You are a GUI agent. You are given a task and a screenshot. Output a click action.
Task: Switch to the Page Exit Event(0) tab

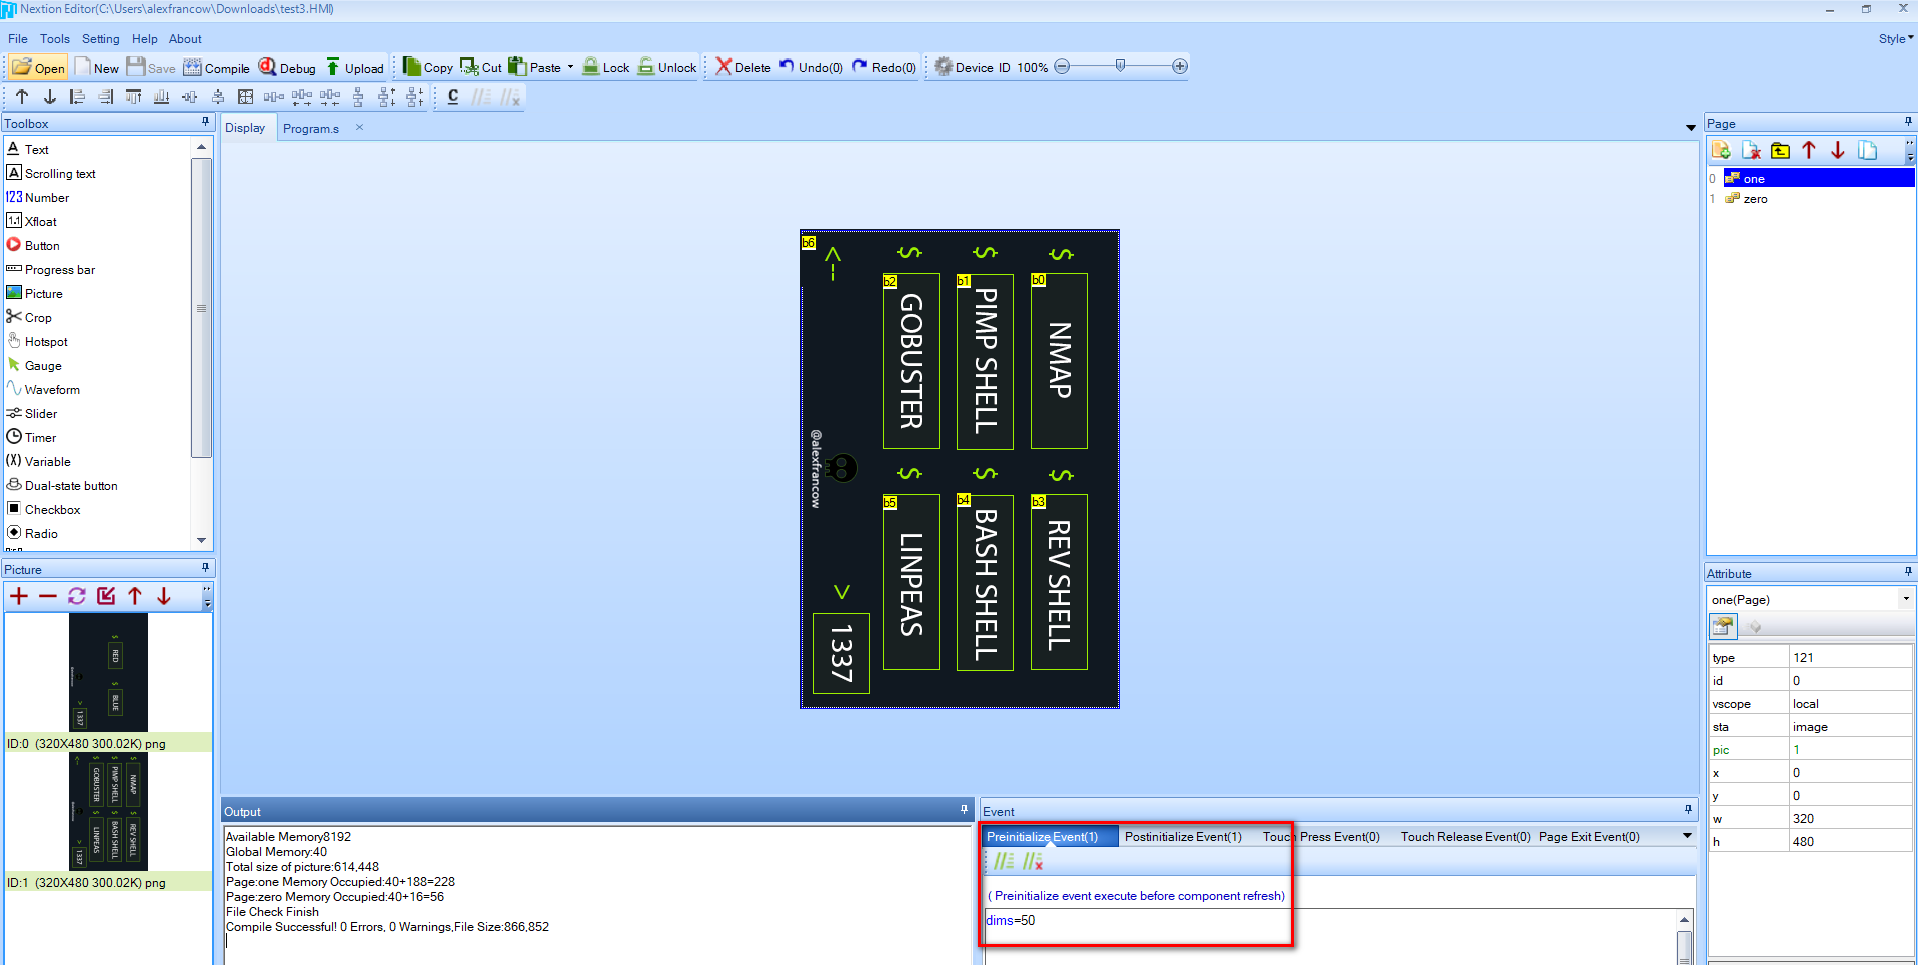coord(1589,836)
